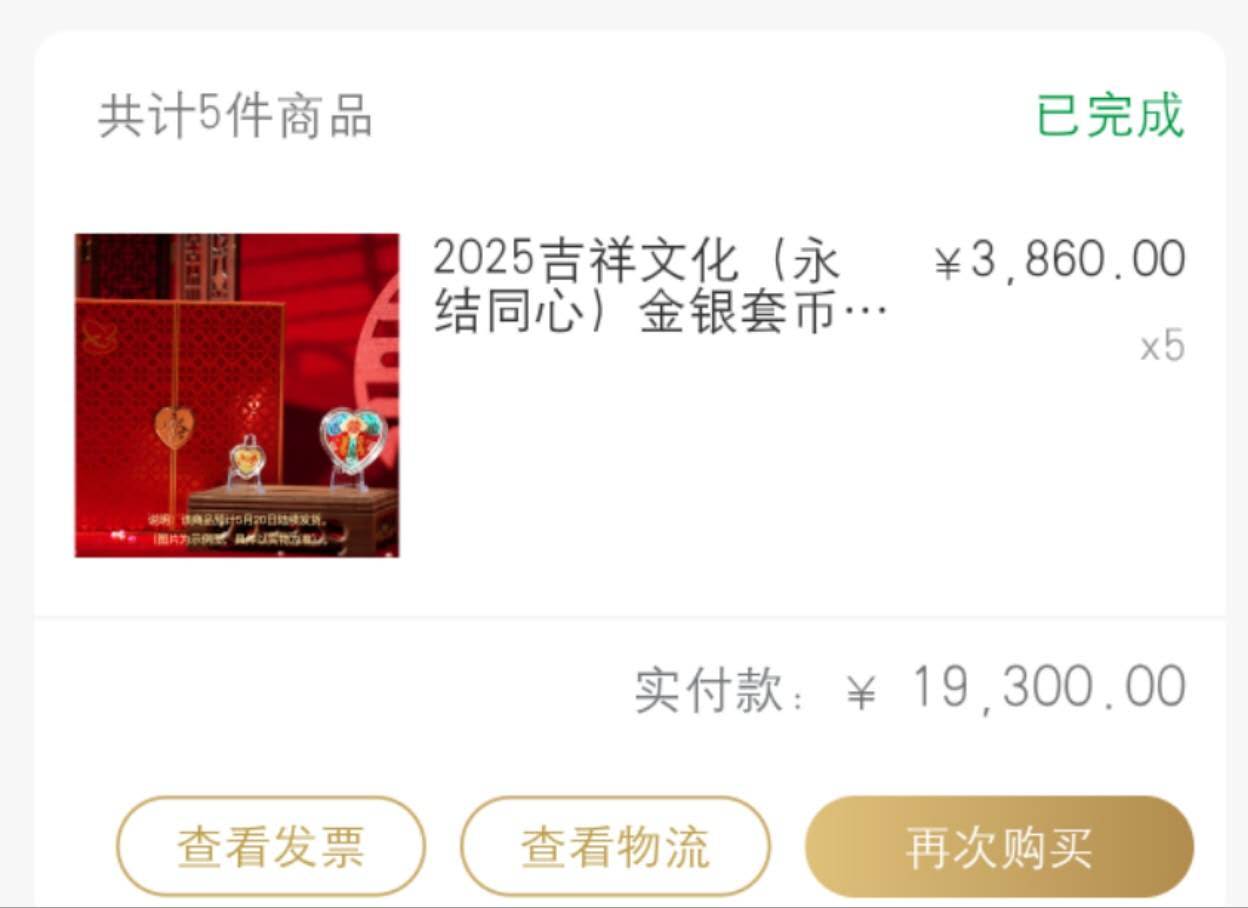This screenshot has height=908, width=1248.
Task: Open the 2025吉祥文化 product title
Action: [660, 286]
